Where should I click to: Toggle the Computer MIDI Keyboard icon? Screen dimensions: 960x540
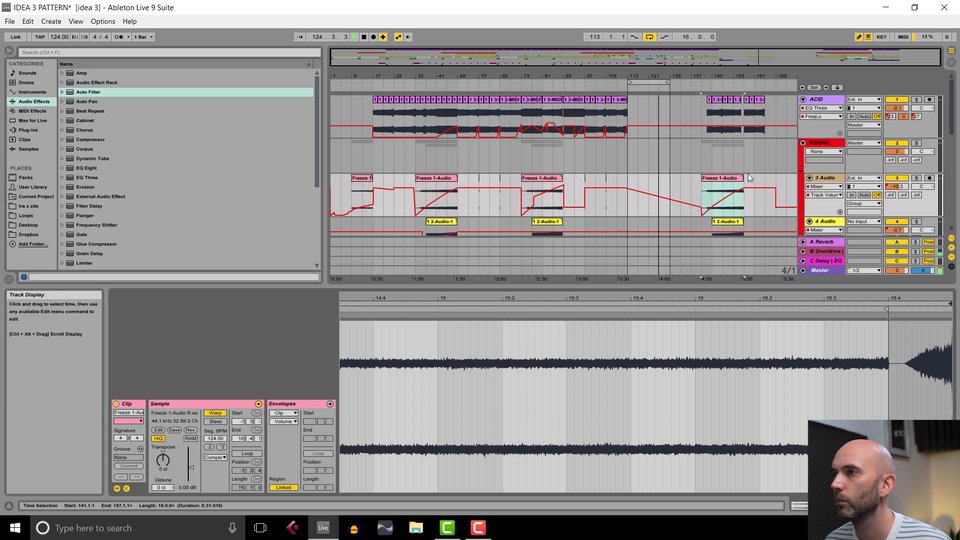[x=868, y=37]
